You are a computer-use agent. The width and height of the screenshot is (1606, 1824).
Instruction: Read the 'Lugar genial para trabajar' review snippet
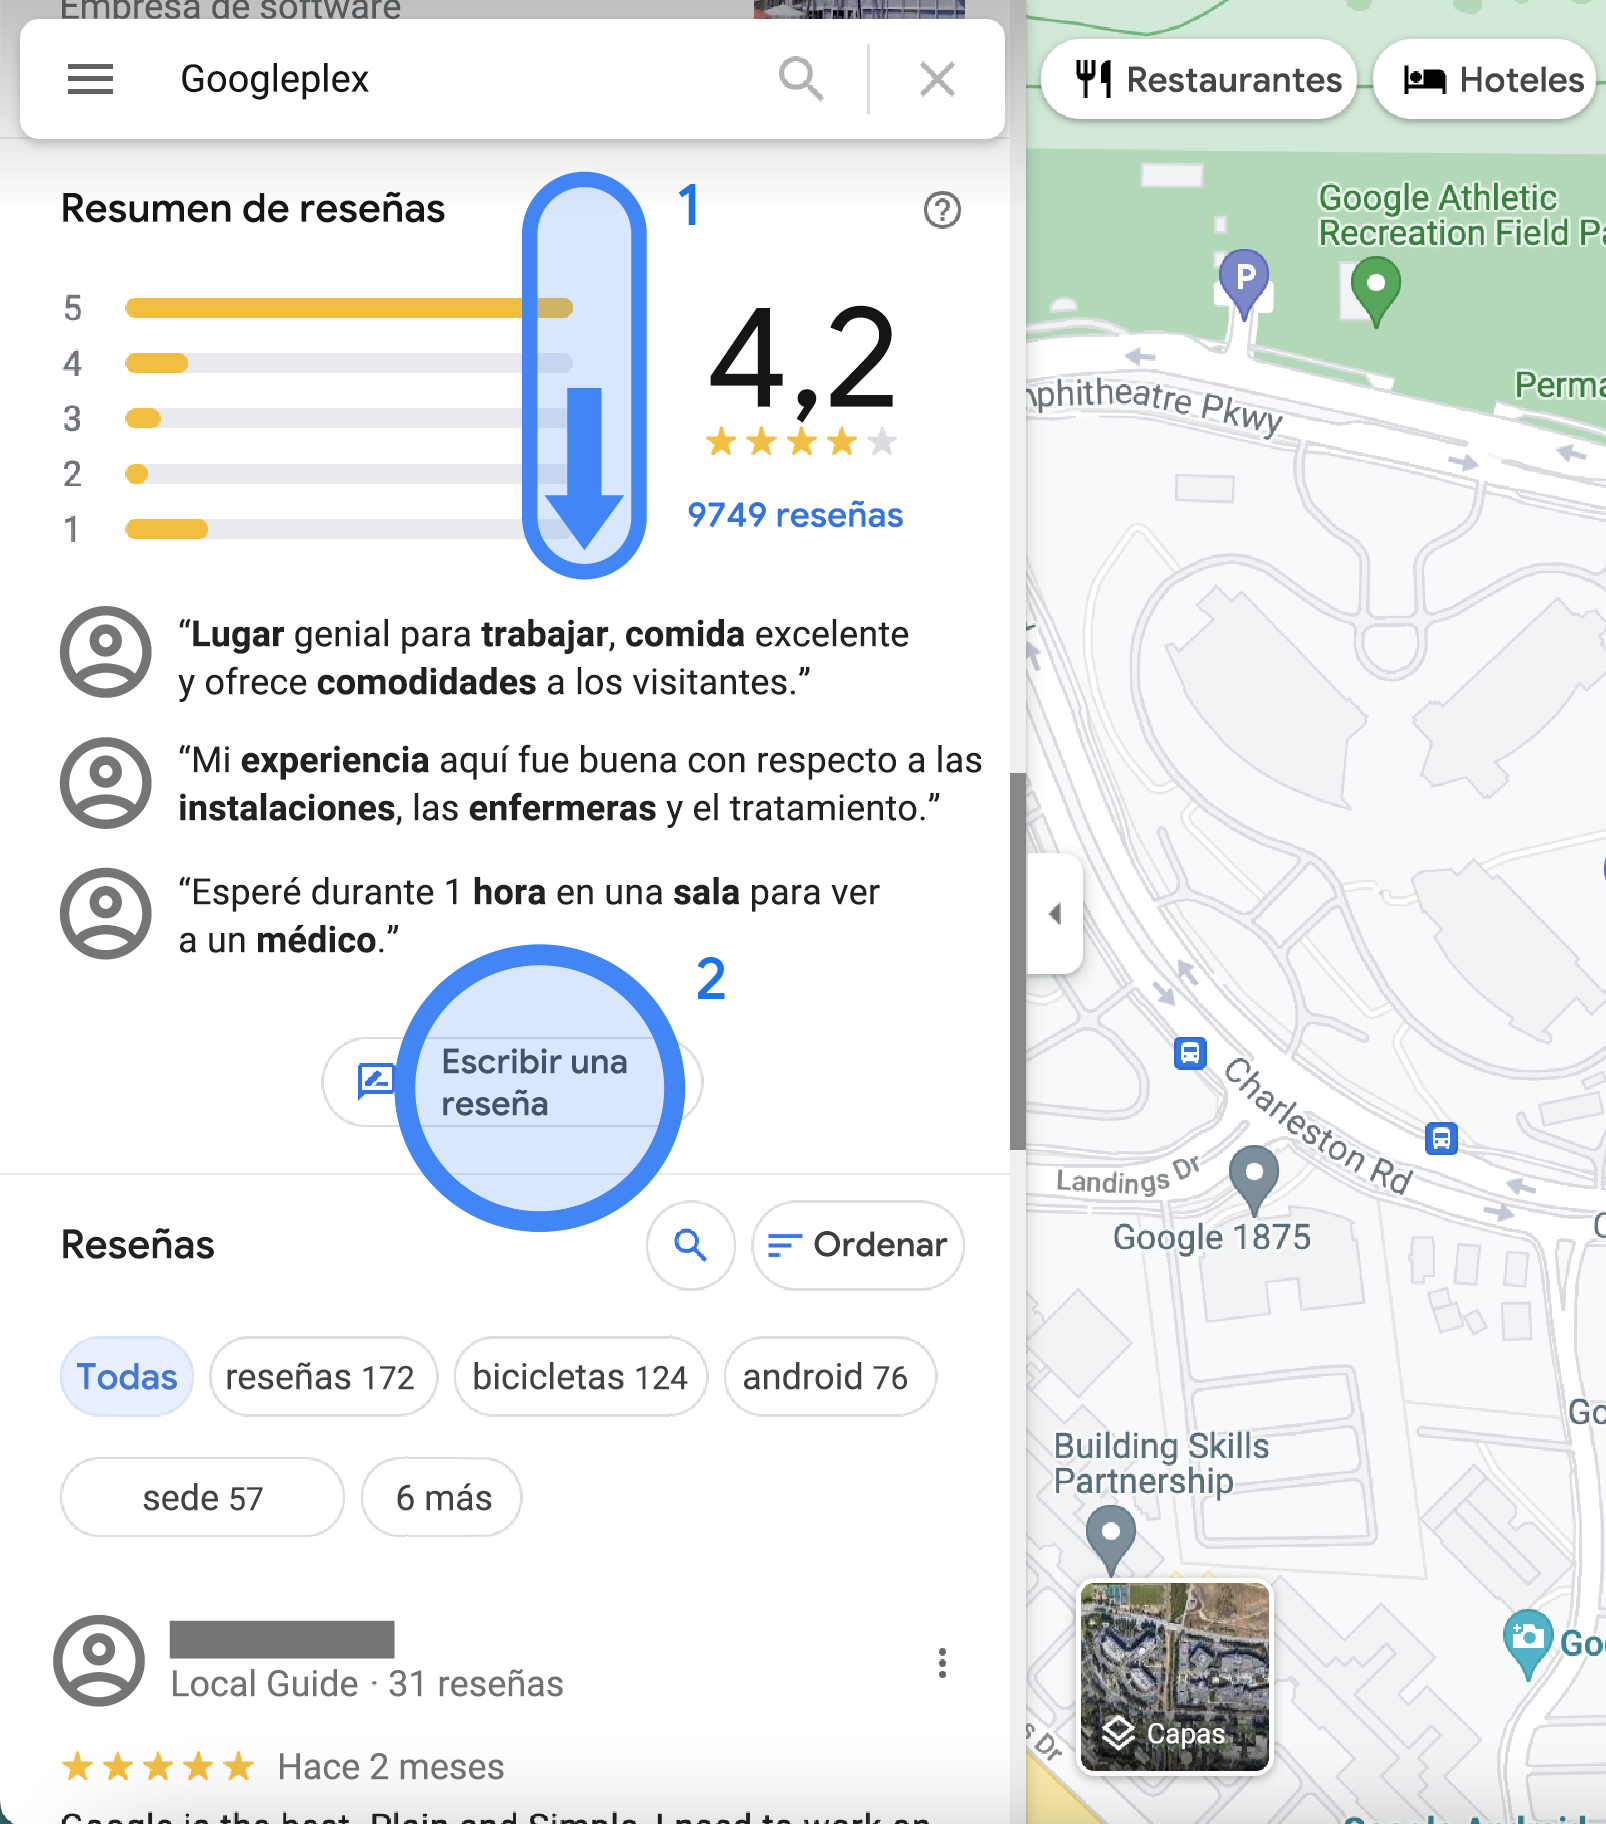pyautogui.click(x=544, y=658)
